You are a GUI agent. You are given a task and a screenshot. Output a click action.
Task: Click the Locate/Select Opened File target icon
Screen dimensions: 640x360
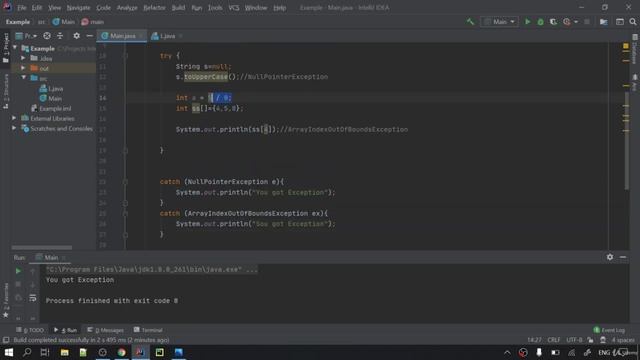[47, 36]
